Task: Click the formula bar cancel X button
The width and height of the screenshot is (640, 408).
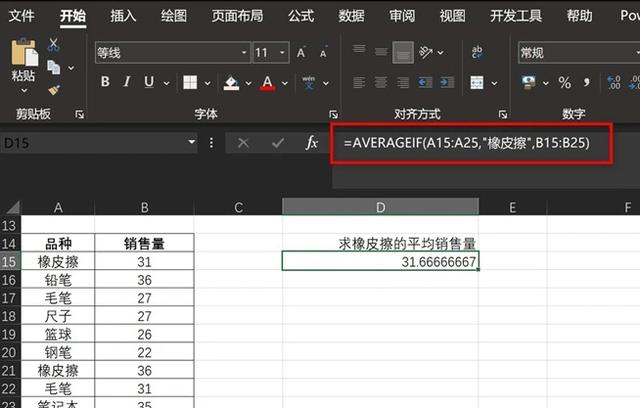Action: (x=241, y=143)
